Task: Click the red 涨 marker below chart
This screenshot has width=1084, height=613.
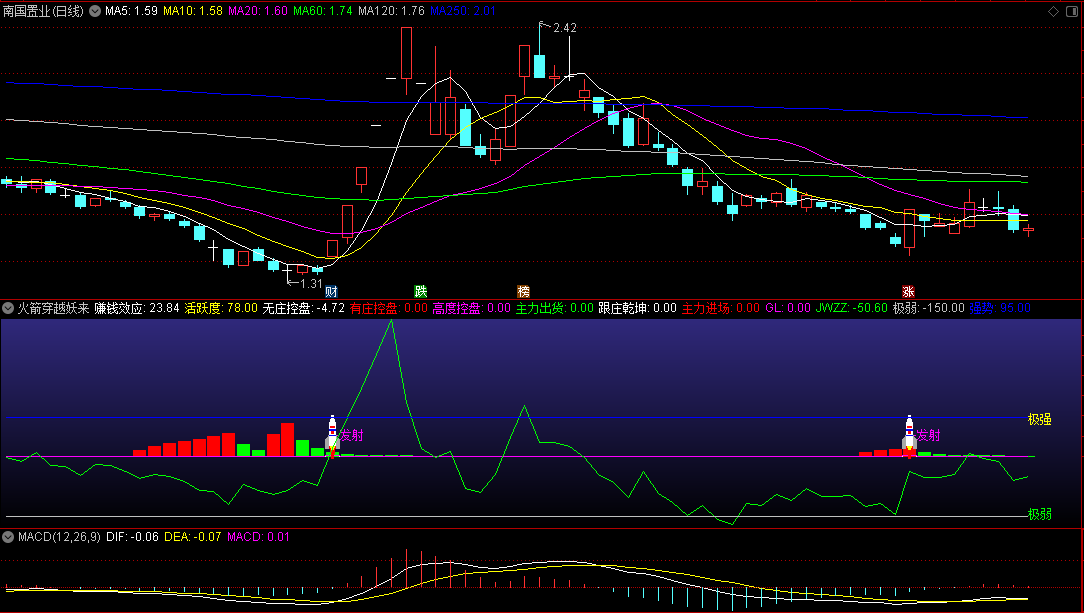Action: [908, 292]
